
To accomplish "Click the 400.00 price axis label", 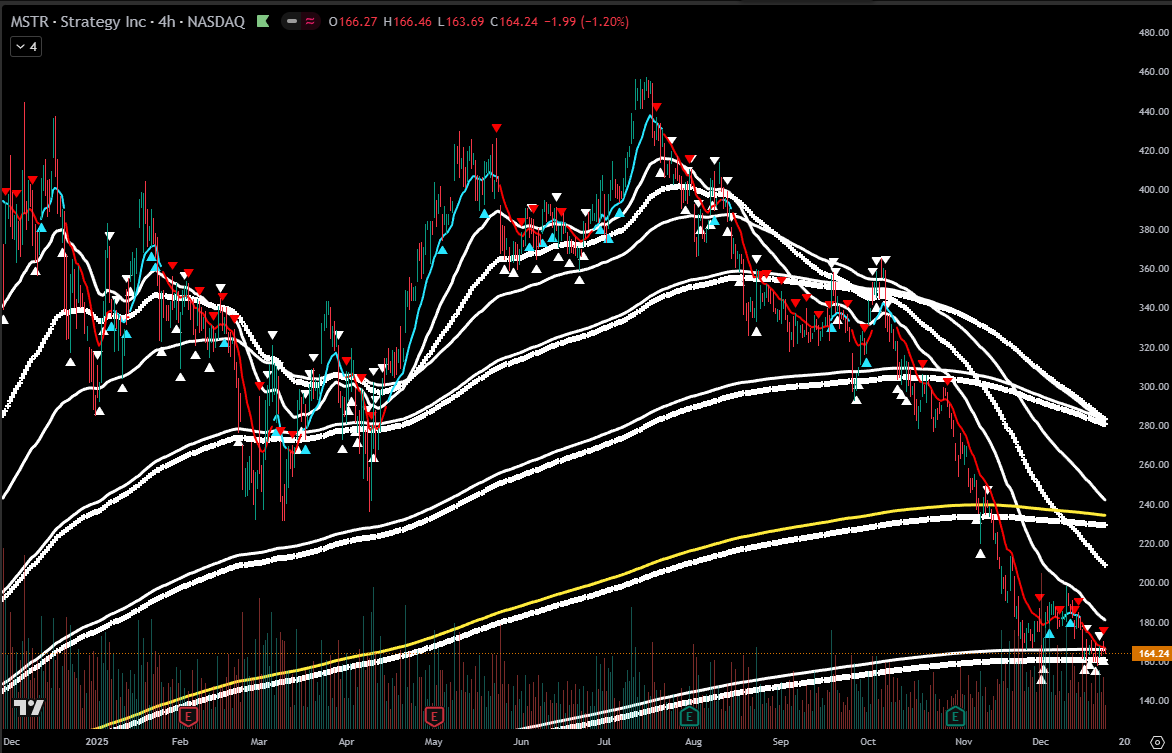I will coord(1153,190).
